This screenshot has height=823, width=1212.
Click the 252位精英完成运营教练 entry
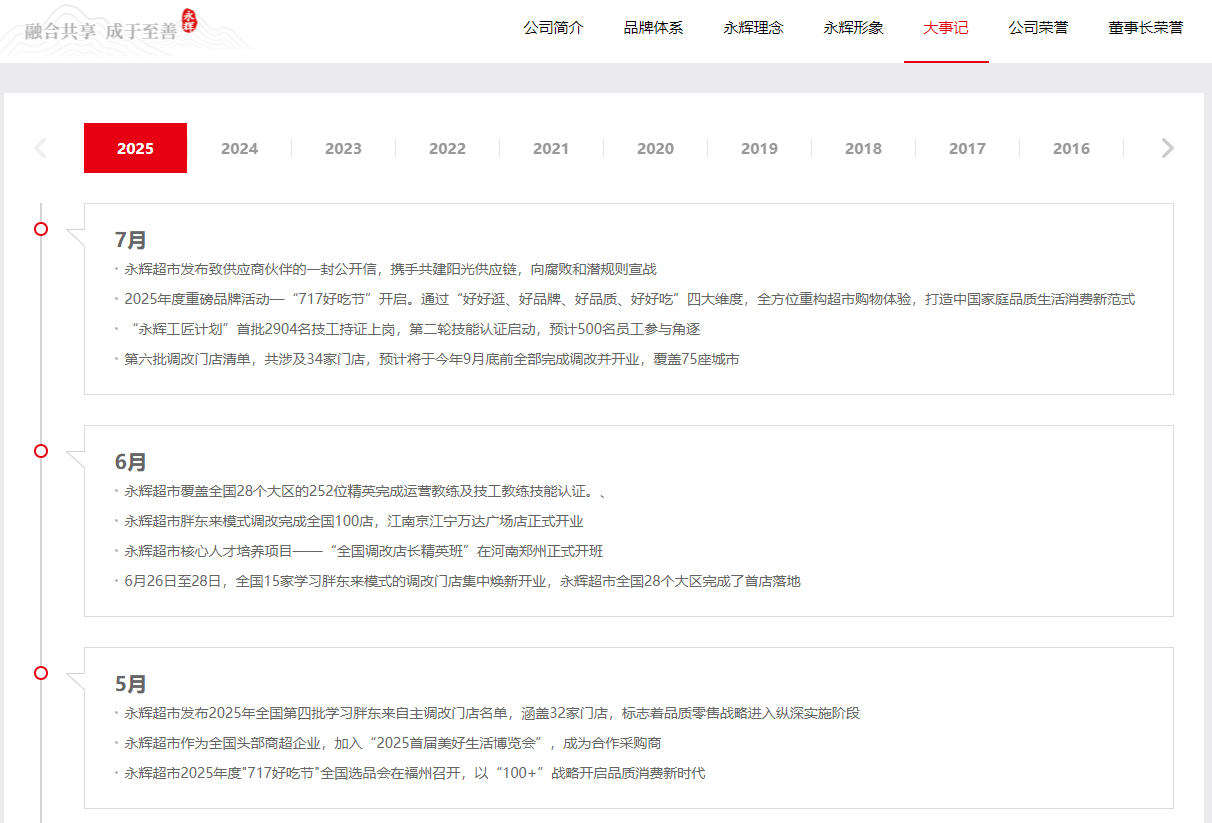point(366,491)
